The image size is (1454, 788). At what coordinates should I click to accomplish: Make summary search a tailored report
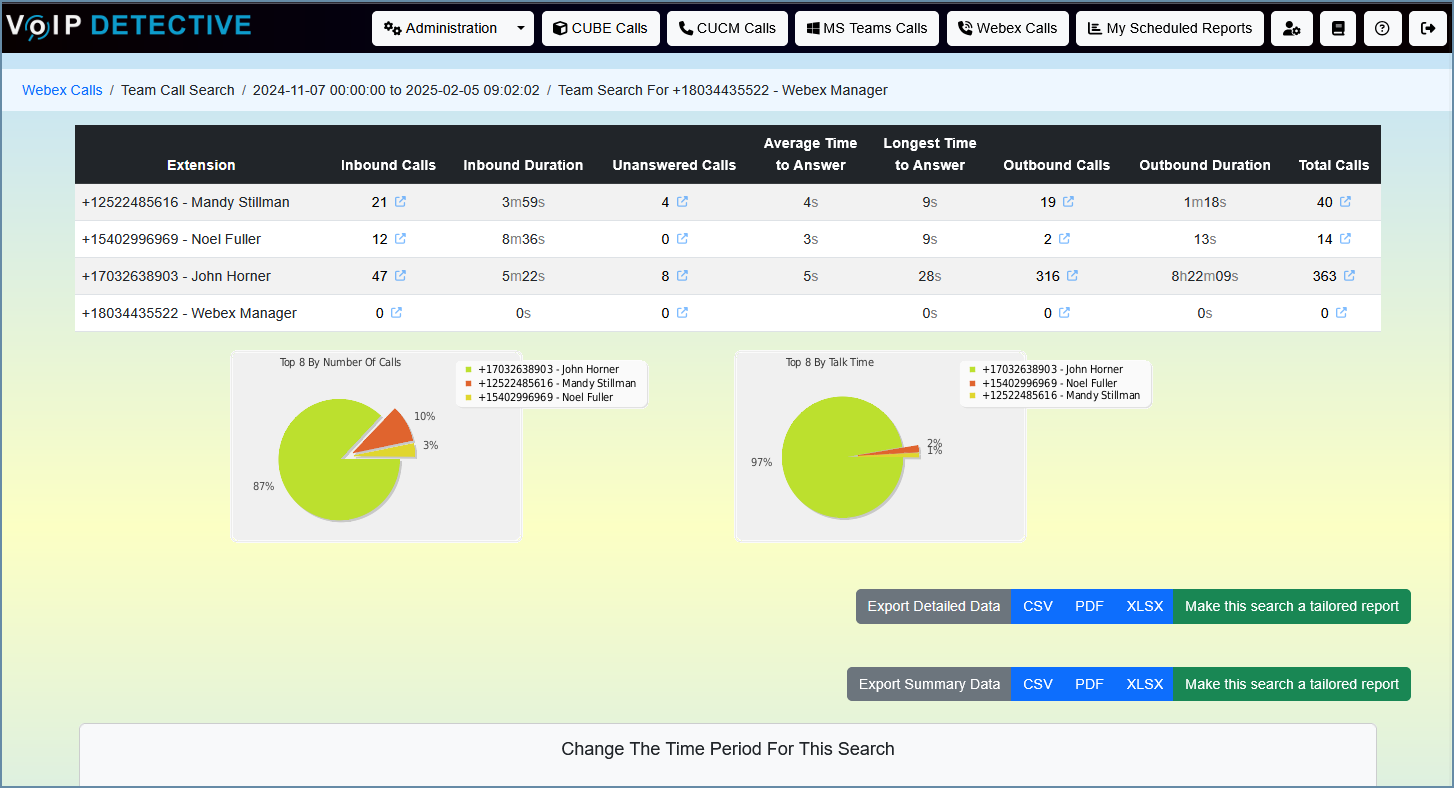click(1292, 684)
